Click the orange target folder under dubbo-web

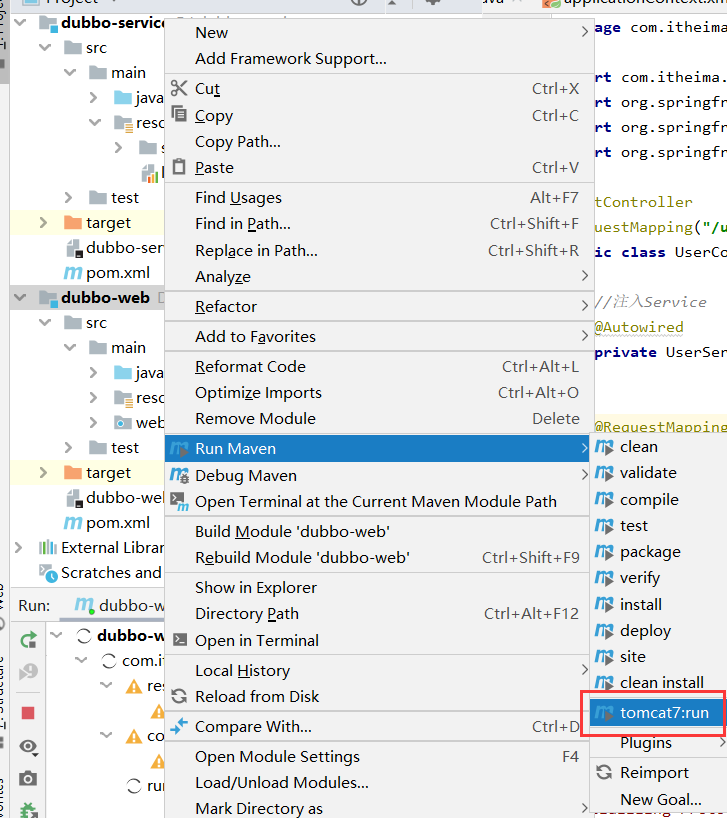[72, 472]
